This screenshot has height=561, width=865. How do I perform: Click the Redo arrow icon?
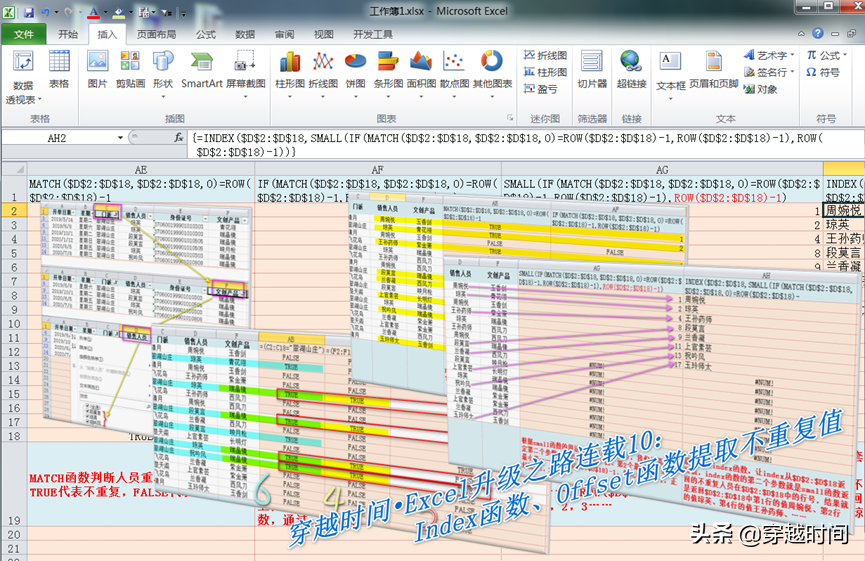[68, 12]
